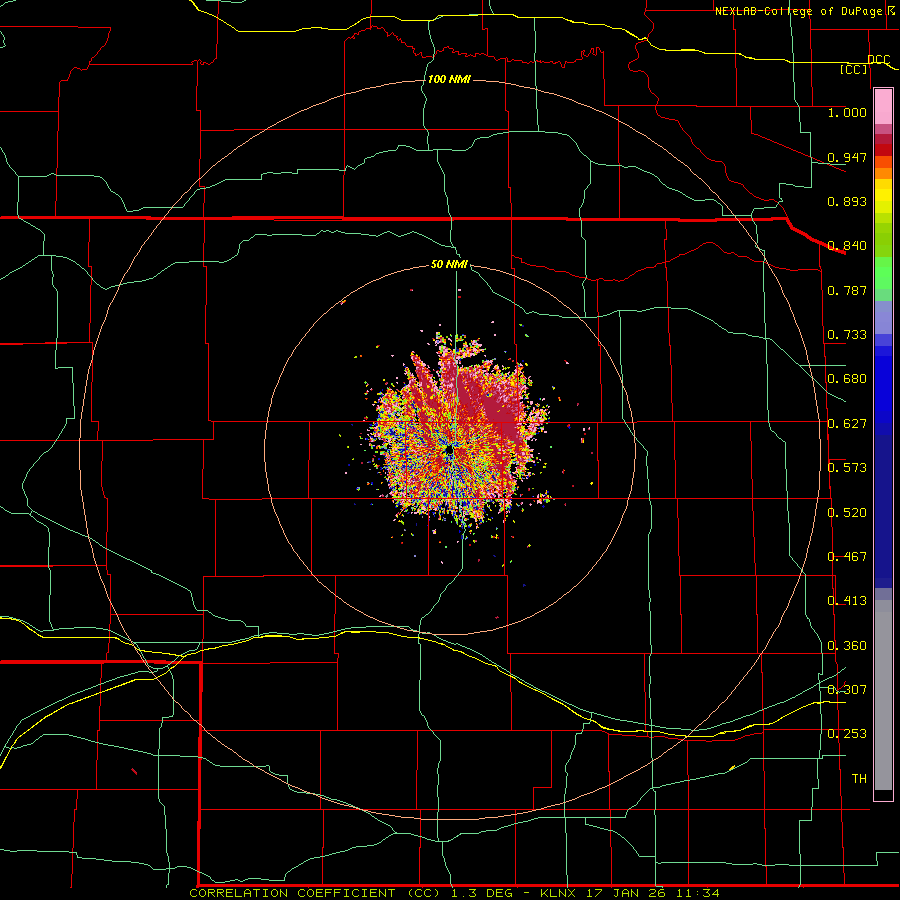The image size is (900, 900).
Task: Click the TH threshold label on the scale
Action: 859,779
